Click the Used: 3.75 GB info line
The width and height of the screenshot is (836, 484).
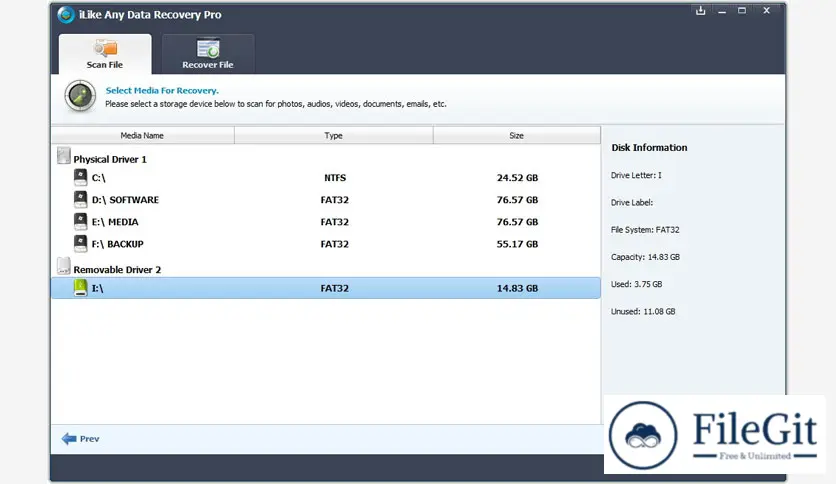pyautogui.click(x=637, y=284)
